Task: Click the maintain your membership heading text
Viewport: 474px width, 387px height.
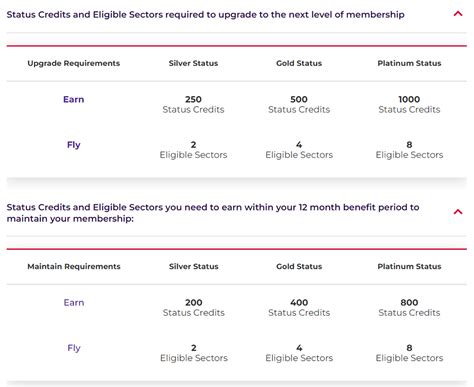Action: tap(213, 213)
